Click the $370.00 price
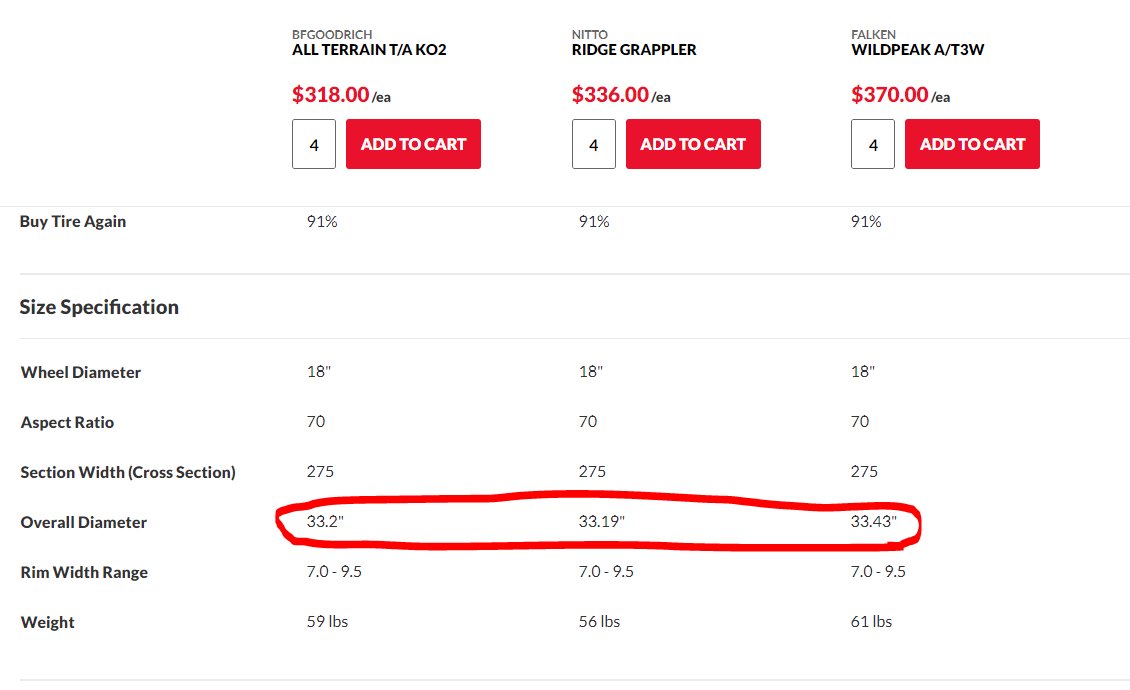 click(x=890, y=94)
